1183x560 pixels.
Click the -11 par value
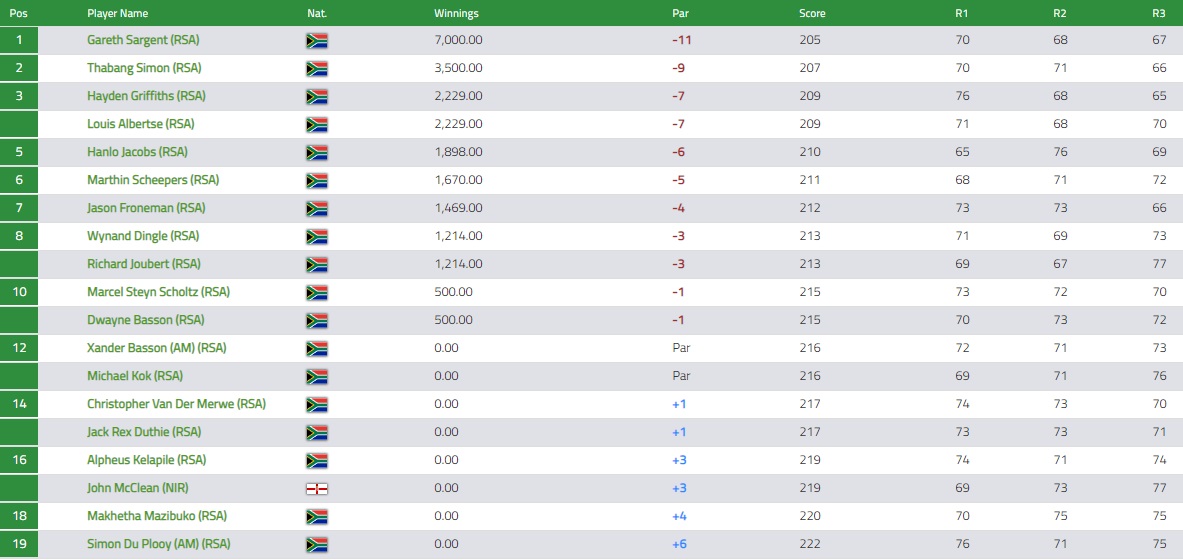click(682, 40)
